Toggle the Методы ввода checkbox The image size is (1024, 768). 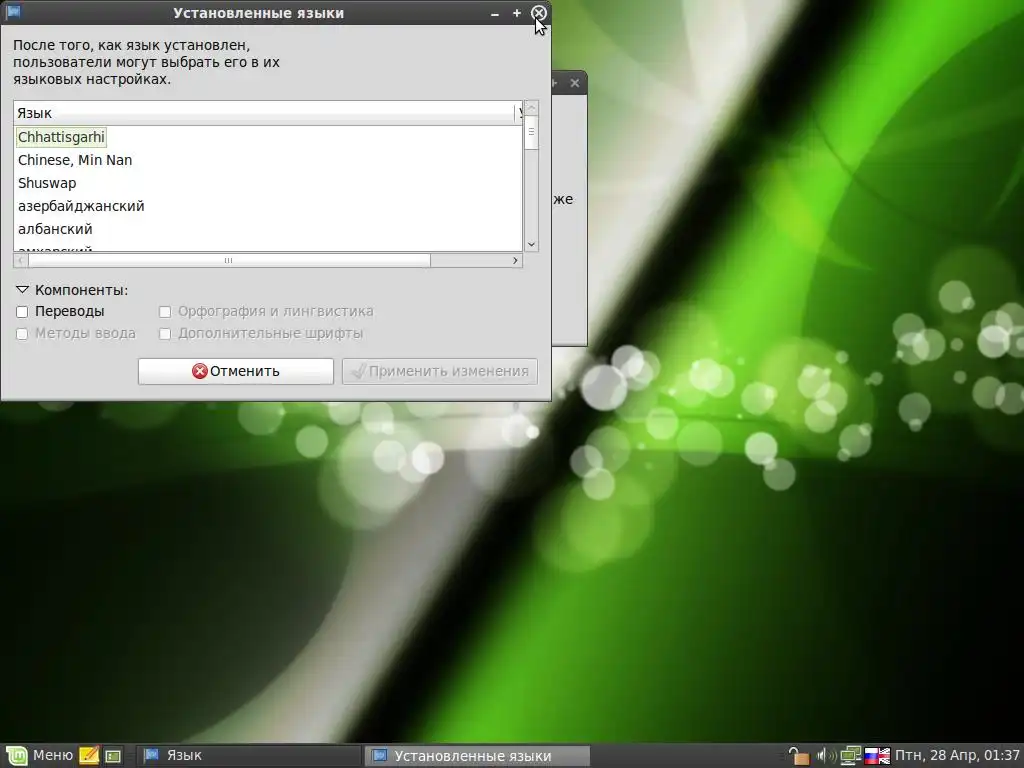pyautogui.click(x=22, y=334)
